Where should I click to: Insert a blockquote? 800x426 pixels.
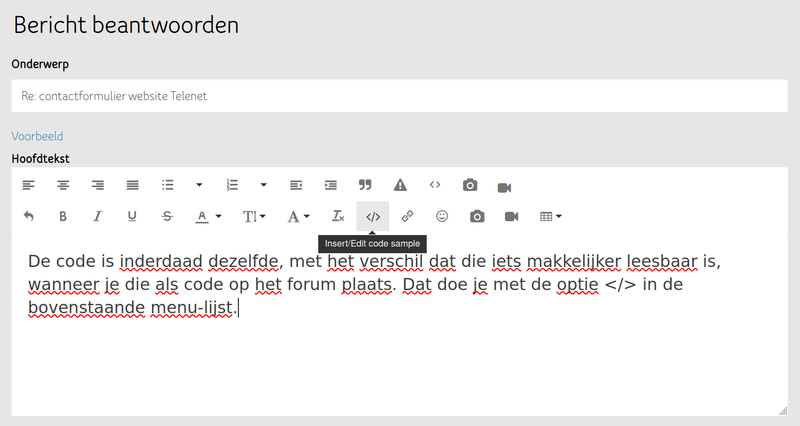point(365,185)
